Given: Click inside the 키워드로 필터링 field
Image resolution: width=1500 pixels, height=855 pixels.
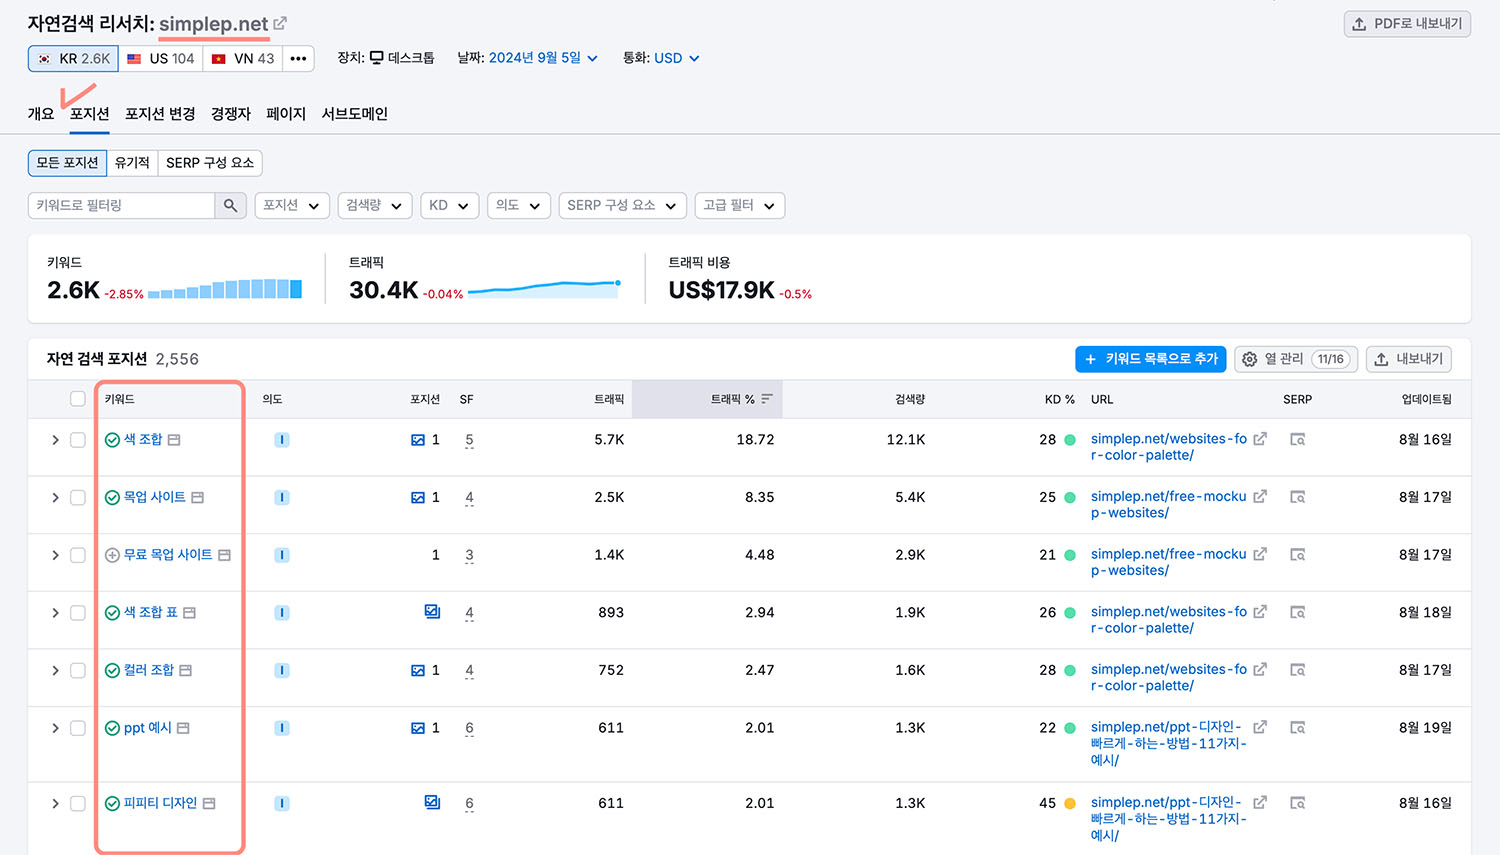Looking at the screenshot, I should point(122,205).
